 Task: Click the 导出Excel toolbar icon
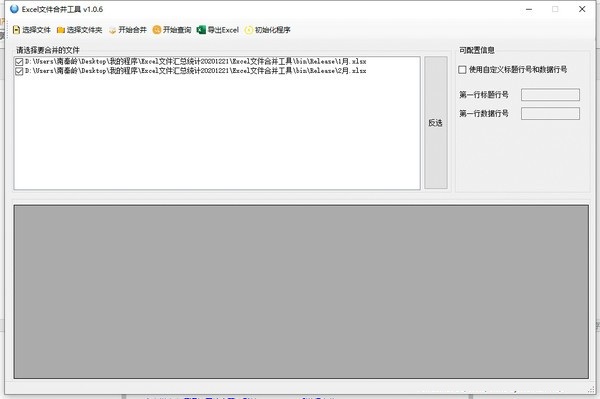tap(201, 30)
